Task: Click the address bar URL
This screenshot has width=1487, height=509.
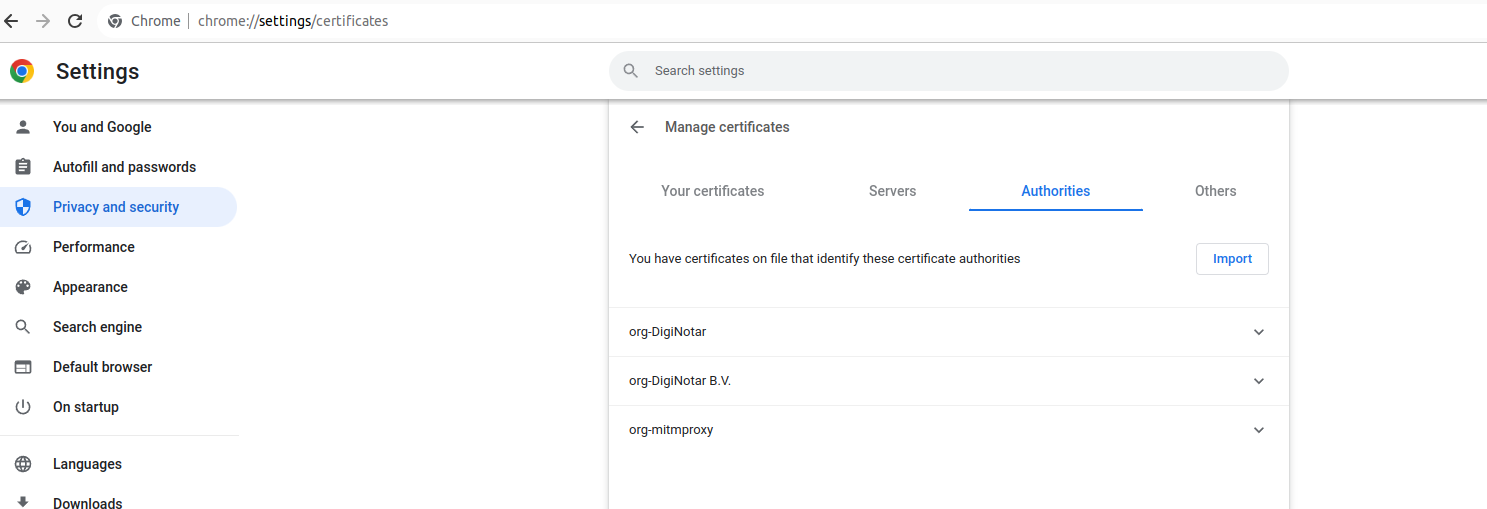Action: pyautogui.click(x=293, y=21)
